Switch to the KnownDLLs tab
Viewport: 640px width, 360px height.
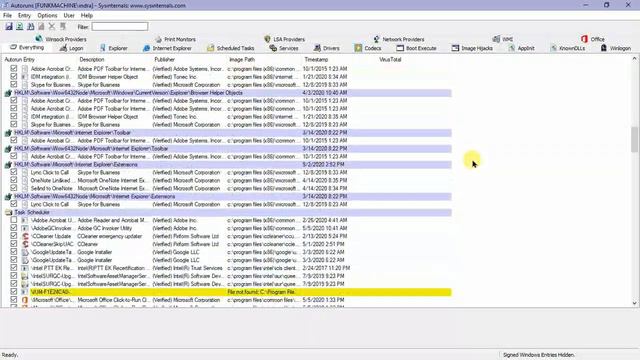tap(568, 48)
